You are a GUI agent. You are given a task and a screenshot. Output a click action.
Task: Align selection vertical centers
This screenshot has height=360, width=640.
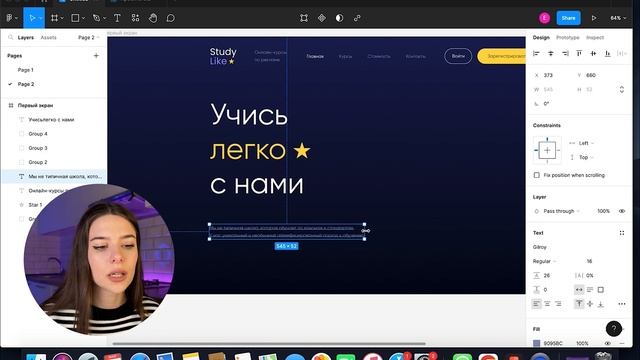(593, 53)
